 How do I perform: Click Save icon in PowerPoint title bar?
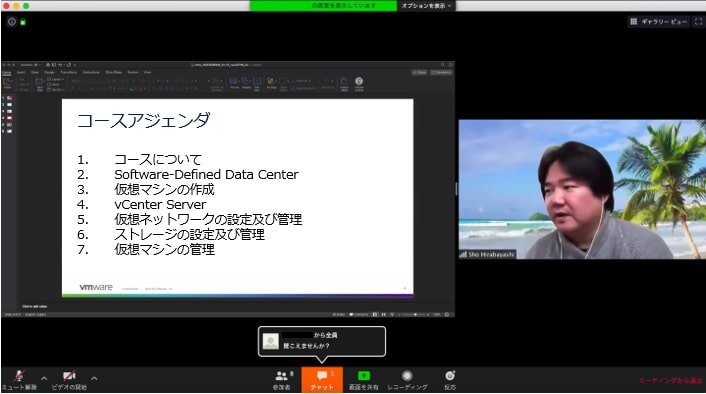(54, 65)
